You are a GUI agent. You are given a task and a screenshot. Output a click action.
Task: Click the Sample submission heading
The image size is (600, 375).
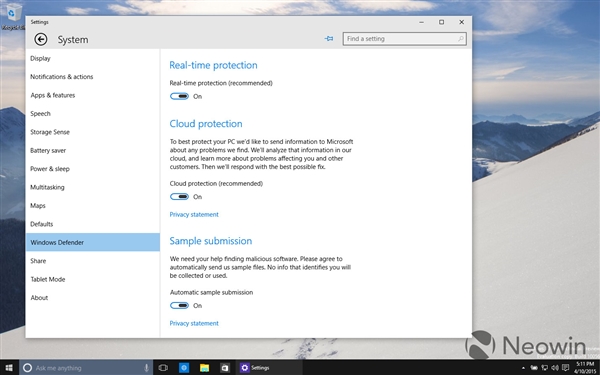[211, 241]
